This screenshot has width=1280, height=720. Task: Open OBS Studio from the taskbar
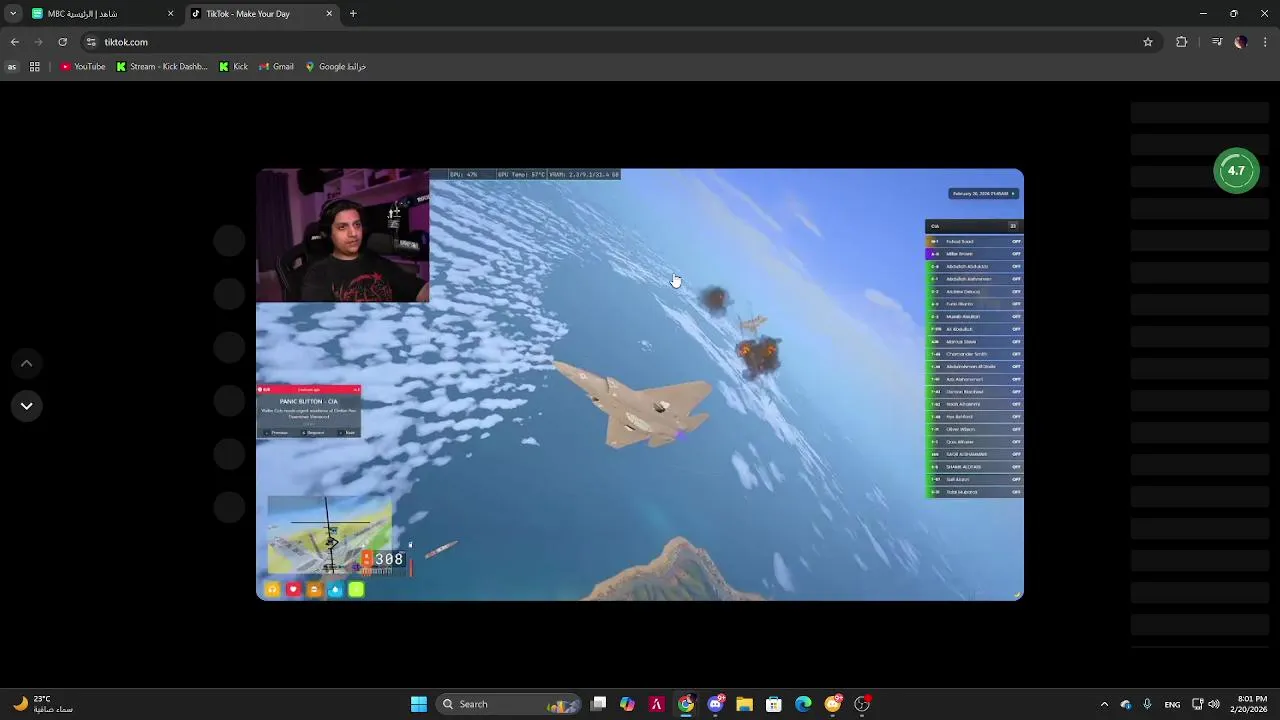click(x=862, y=704)
